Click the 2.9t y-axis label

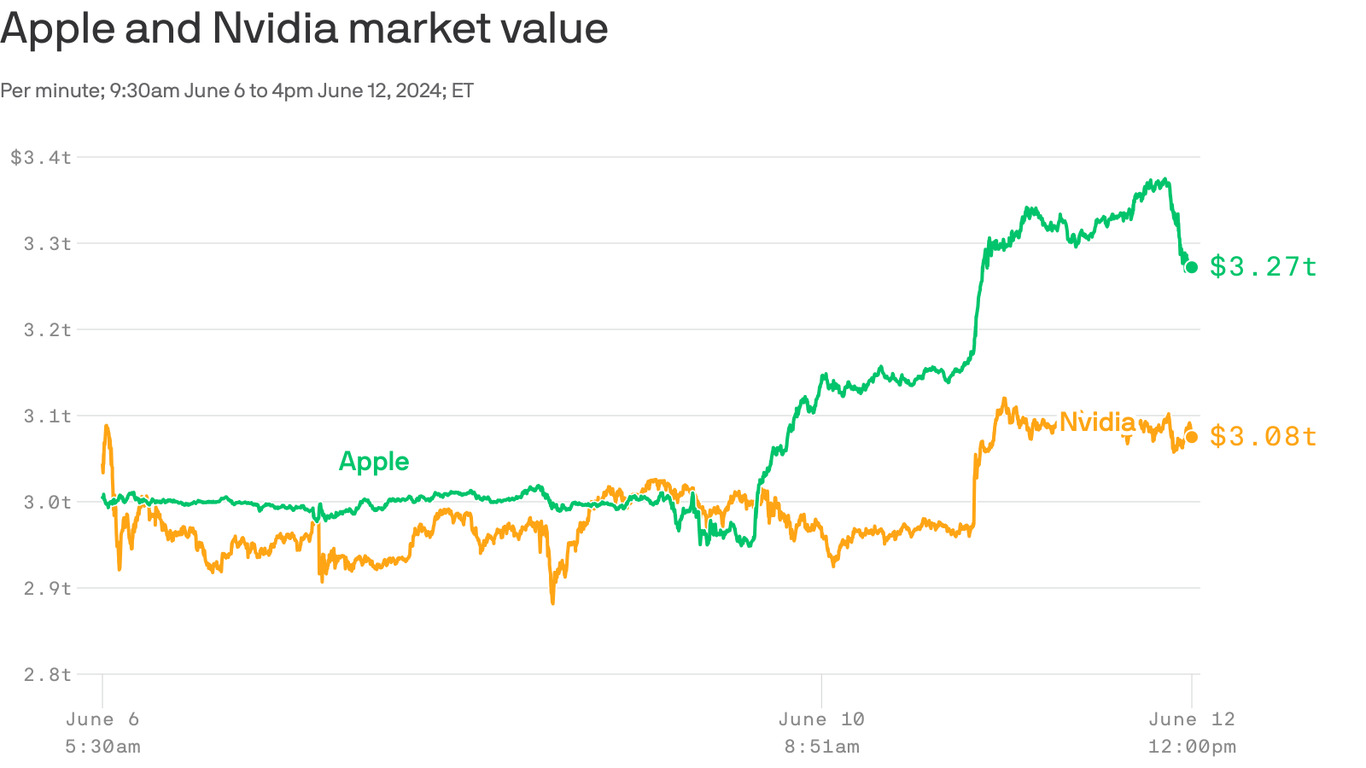click(47, 588)
